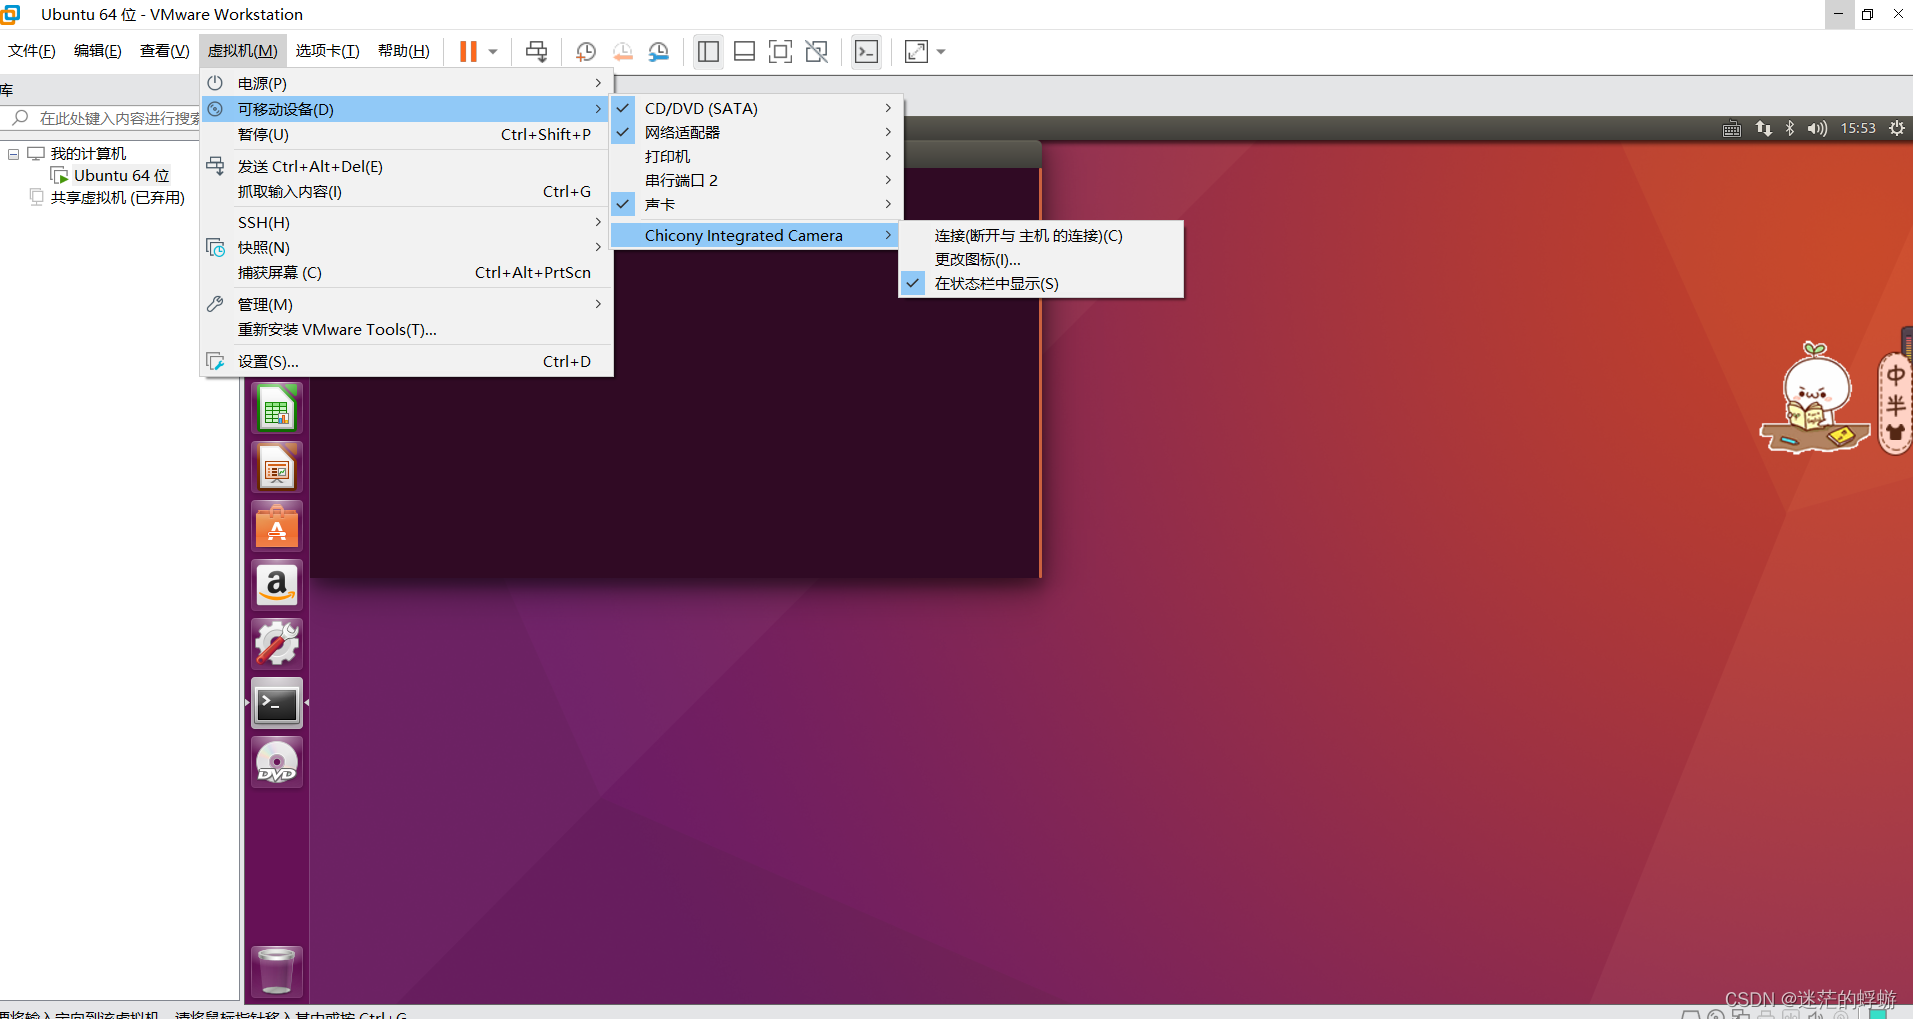Open the Amazon launcher icon
Screen dimensions: 1913x1019
pyautogui.click(x=277, y=585)
